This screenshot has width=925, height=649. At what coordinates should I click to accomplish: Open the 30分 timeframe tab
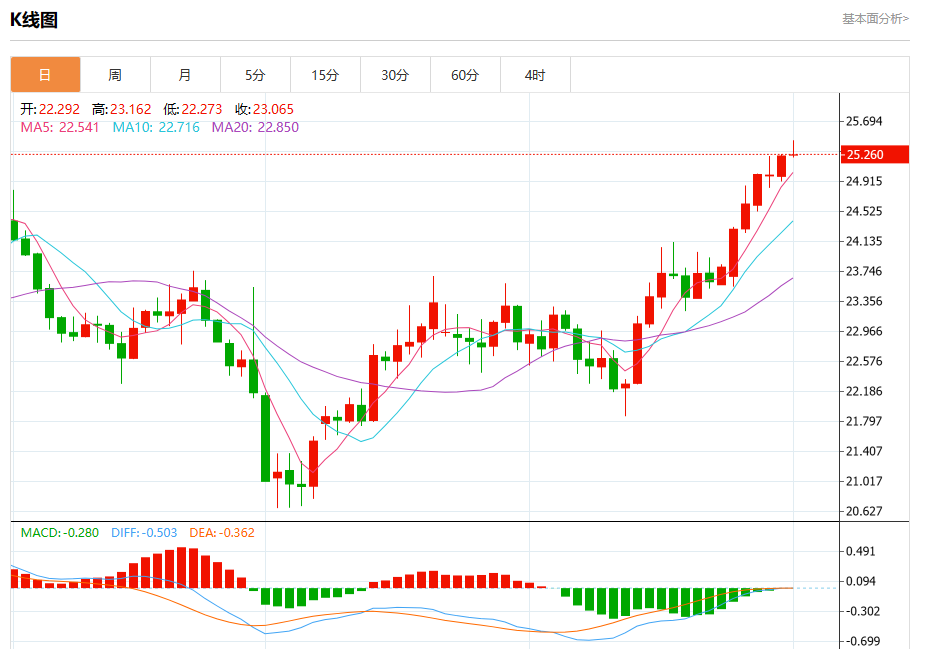(395, 75)
